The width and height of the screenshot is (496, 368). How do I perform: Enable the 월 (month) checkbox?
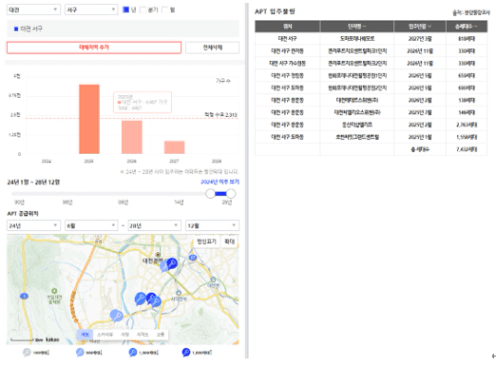[x=165, y=10]
